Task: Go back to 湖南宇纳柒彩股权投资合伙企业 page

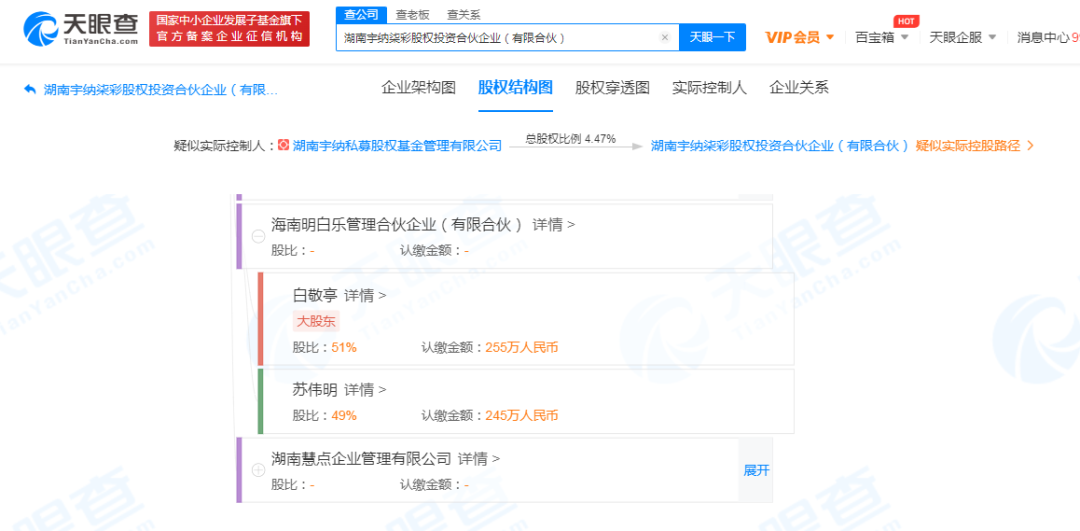Action: click(x=160, y=89)
